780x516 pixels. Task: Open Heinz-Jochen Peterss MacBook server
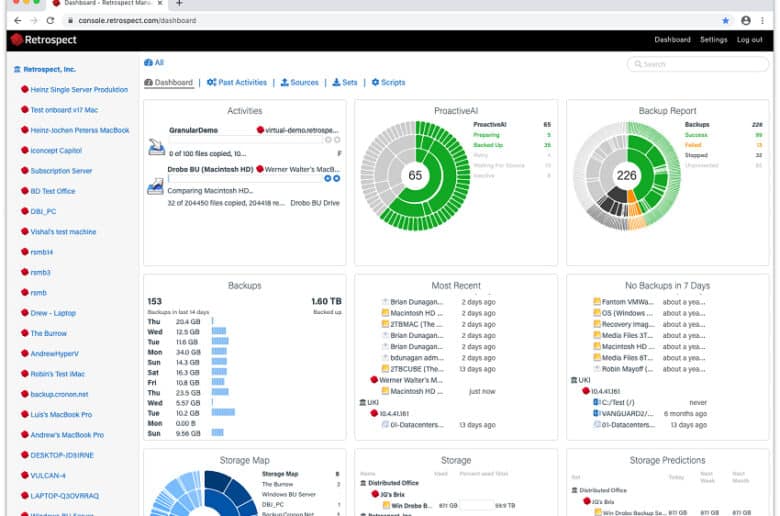(80, 130)
